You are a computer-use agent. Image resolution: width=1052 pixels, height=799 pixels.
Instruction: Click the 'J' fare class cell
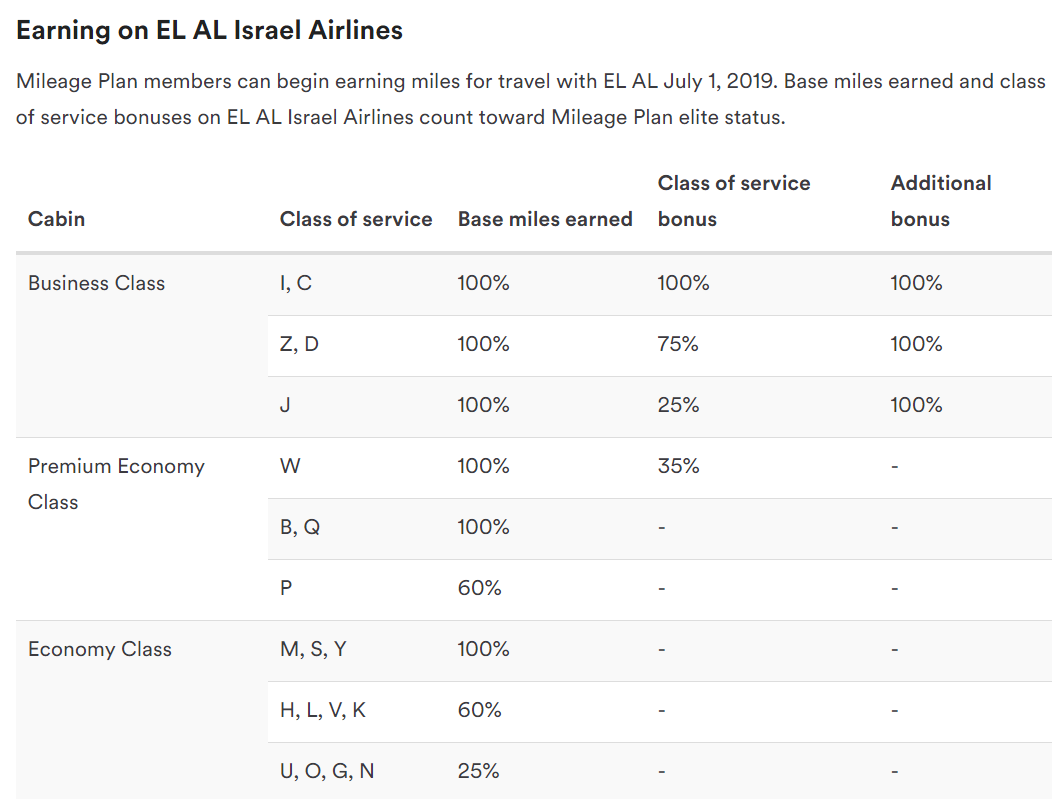285,405
